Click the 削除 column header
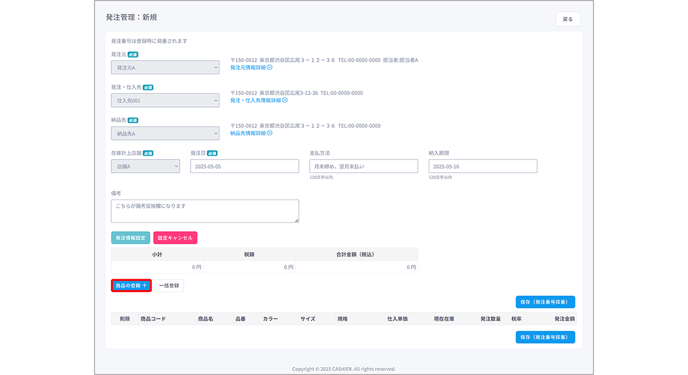688x375 pixels. [125, 319]
